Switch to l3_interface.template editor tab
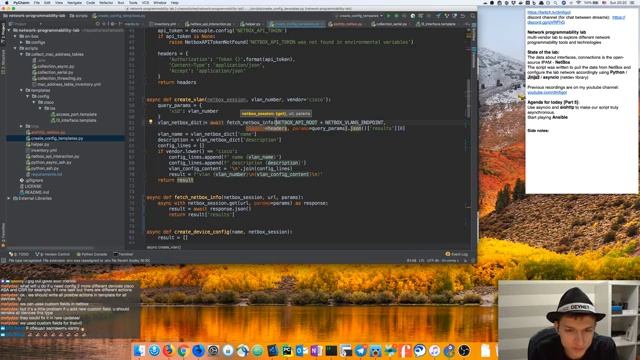This screenshot has height=360, width=640. [436, 24]
